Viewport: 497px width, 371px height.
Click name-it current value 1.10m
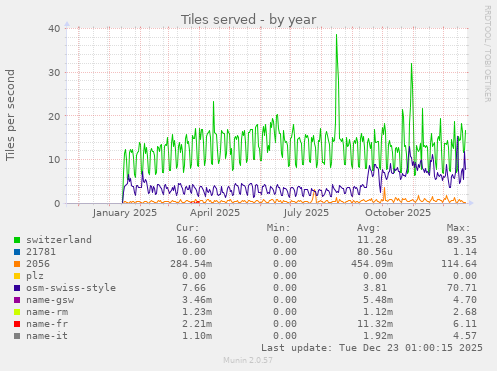tap(197, 336)
